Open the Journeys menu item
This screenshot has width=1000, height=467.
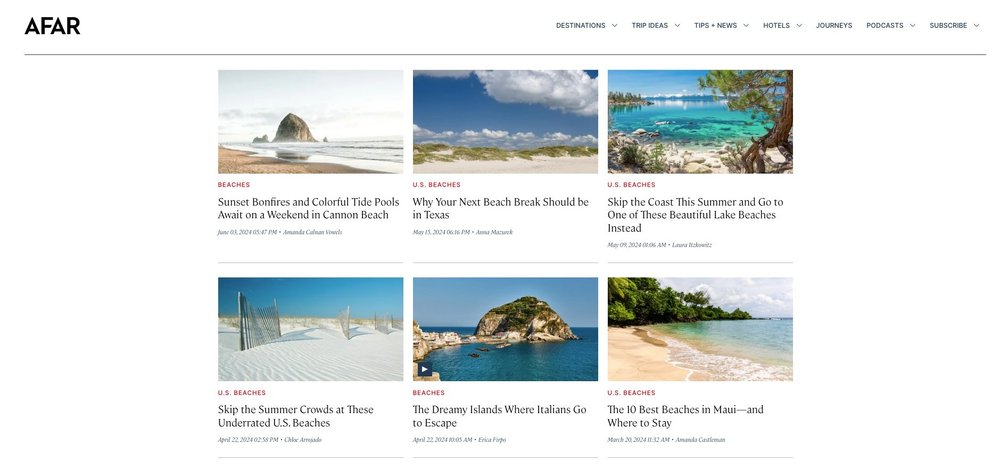point(834,26)
